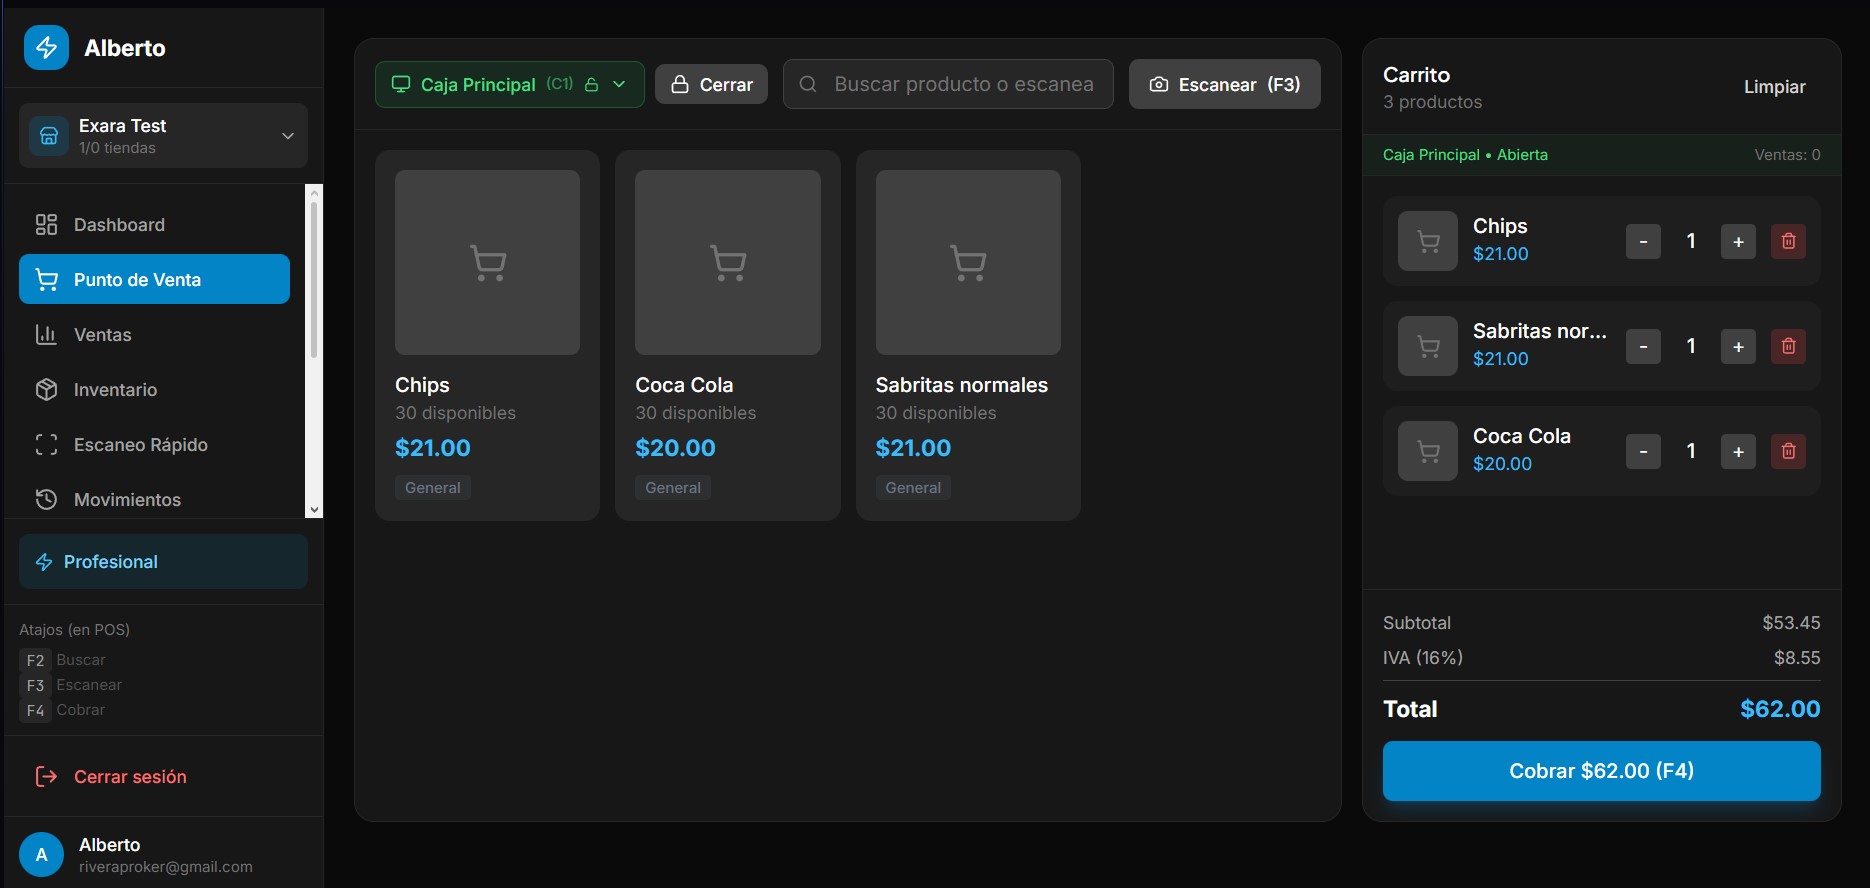Screen dimensions: 1870x888
Task: Click the Chips product cart image
Action: [487, 262]
